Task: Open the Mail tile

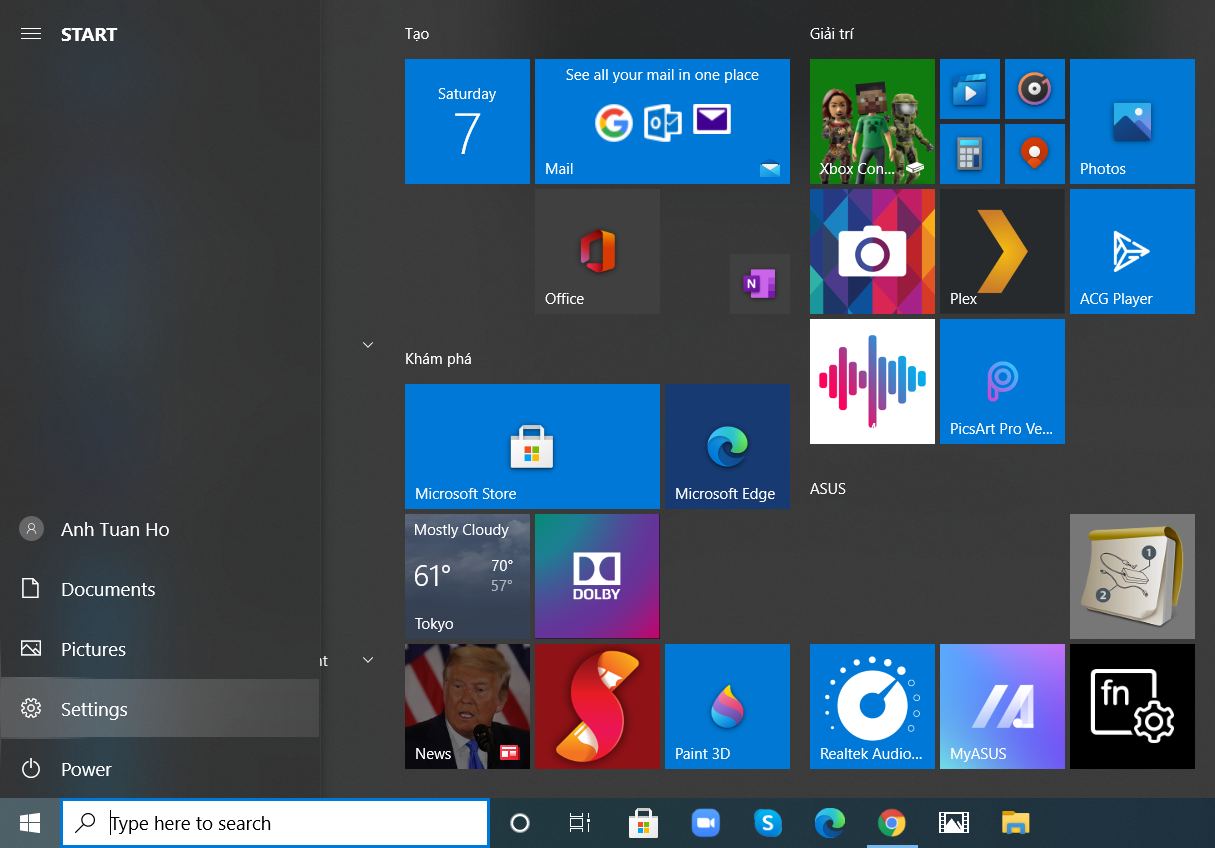Action: [x=662, y=121]
